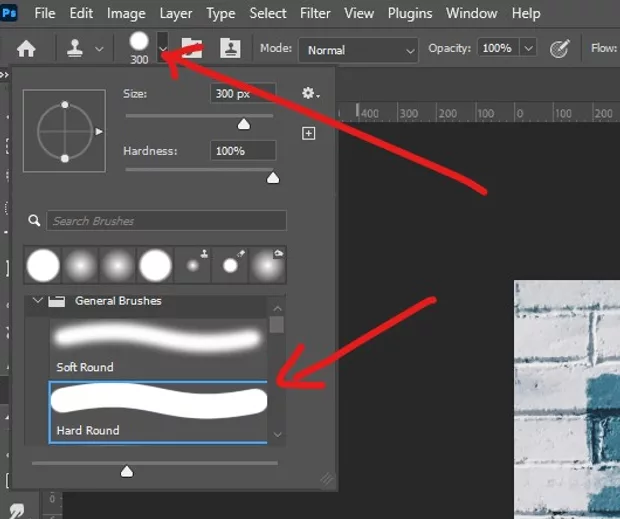
Task: Select the Soft Round brush preset
Action: 159,345
